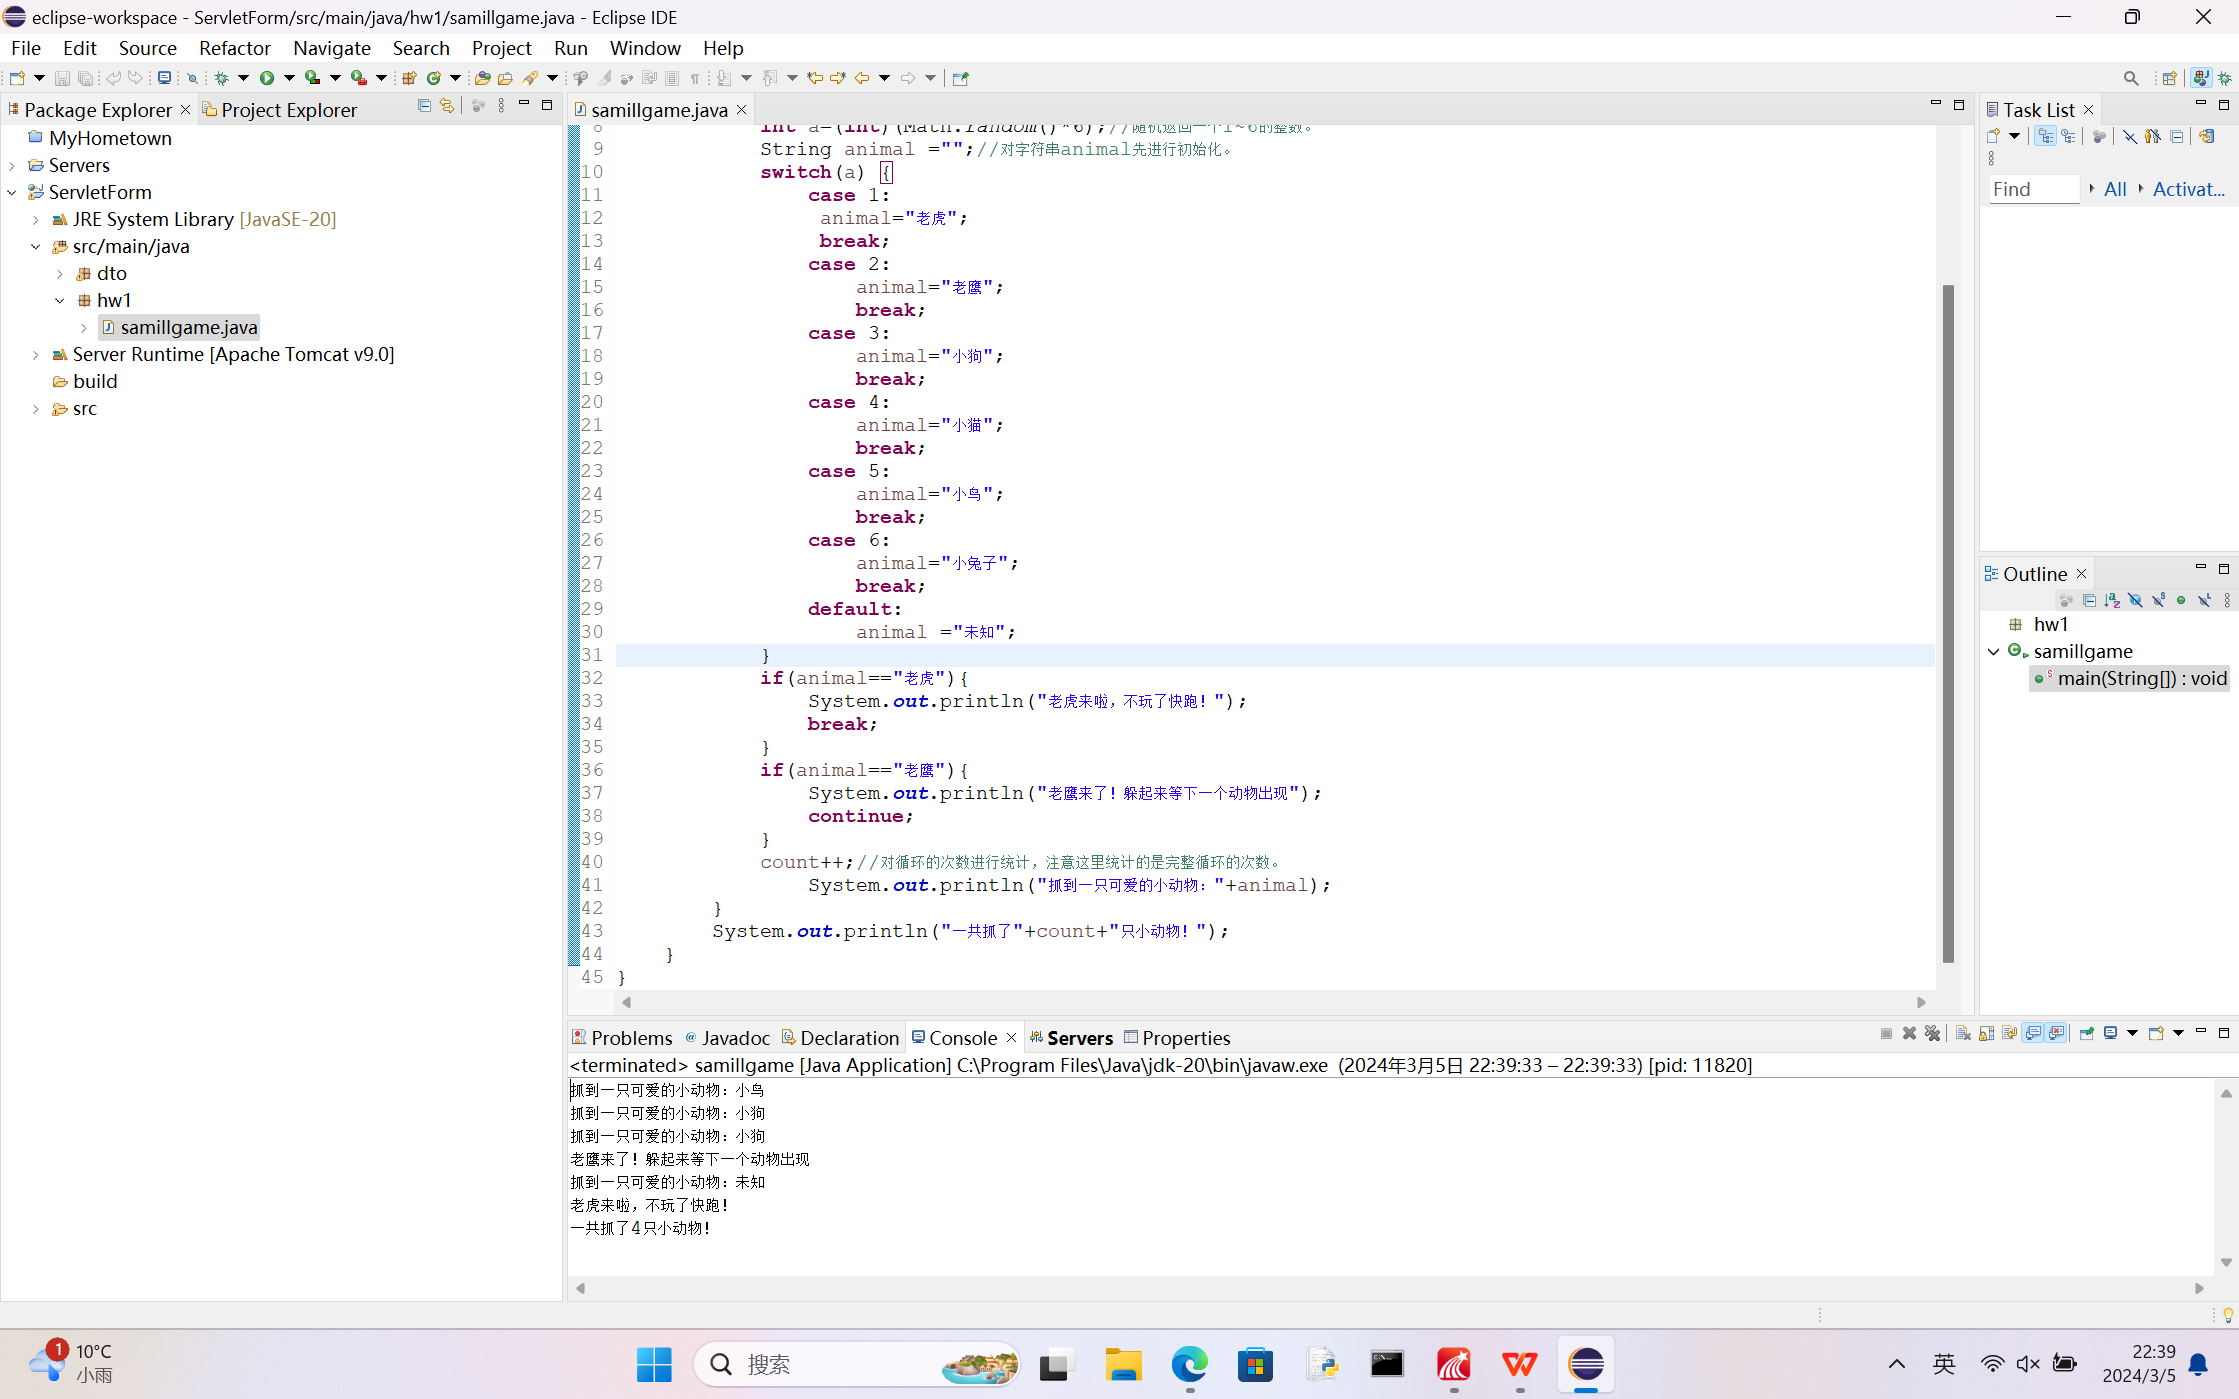Toggle Link with Editor in Package Explorer
Screen dimensions: 2239x1399
[447, 106]
